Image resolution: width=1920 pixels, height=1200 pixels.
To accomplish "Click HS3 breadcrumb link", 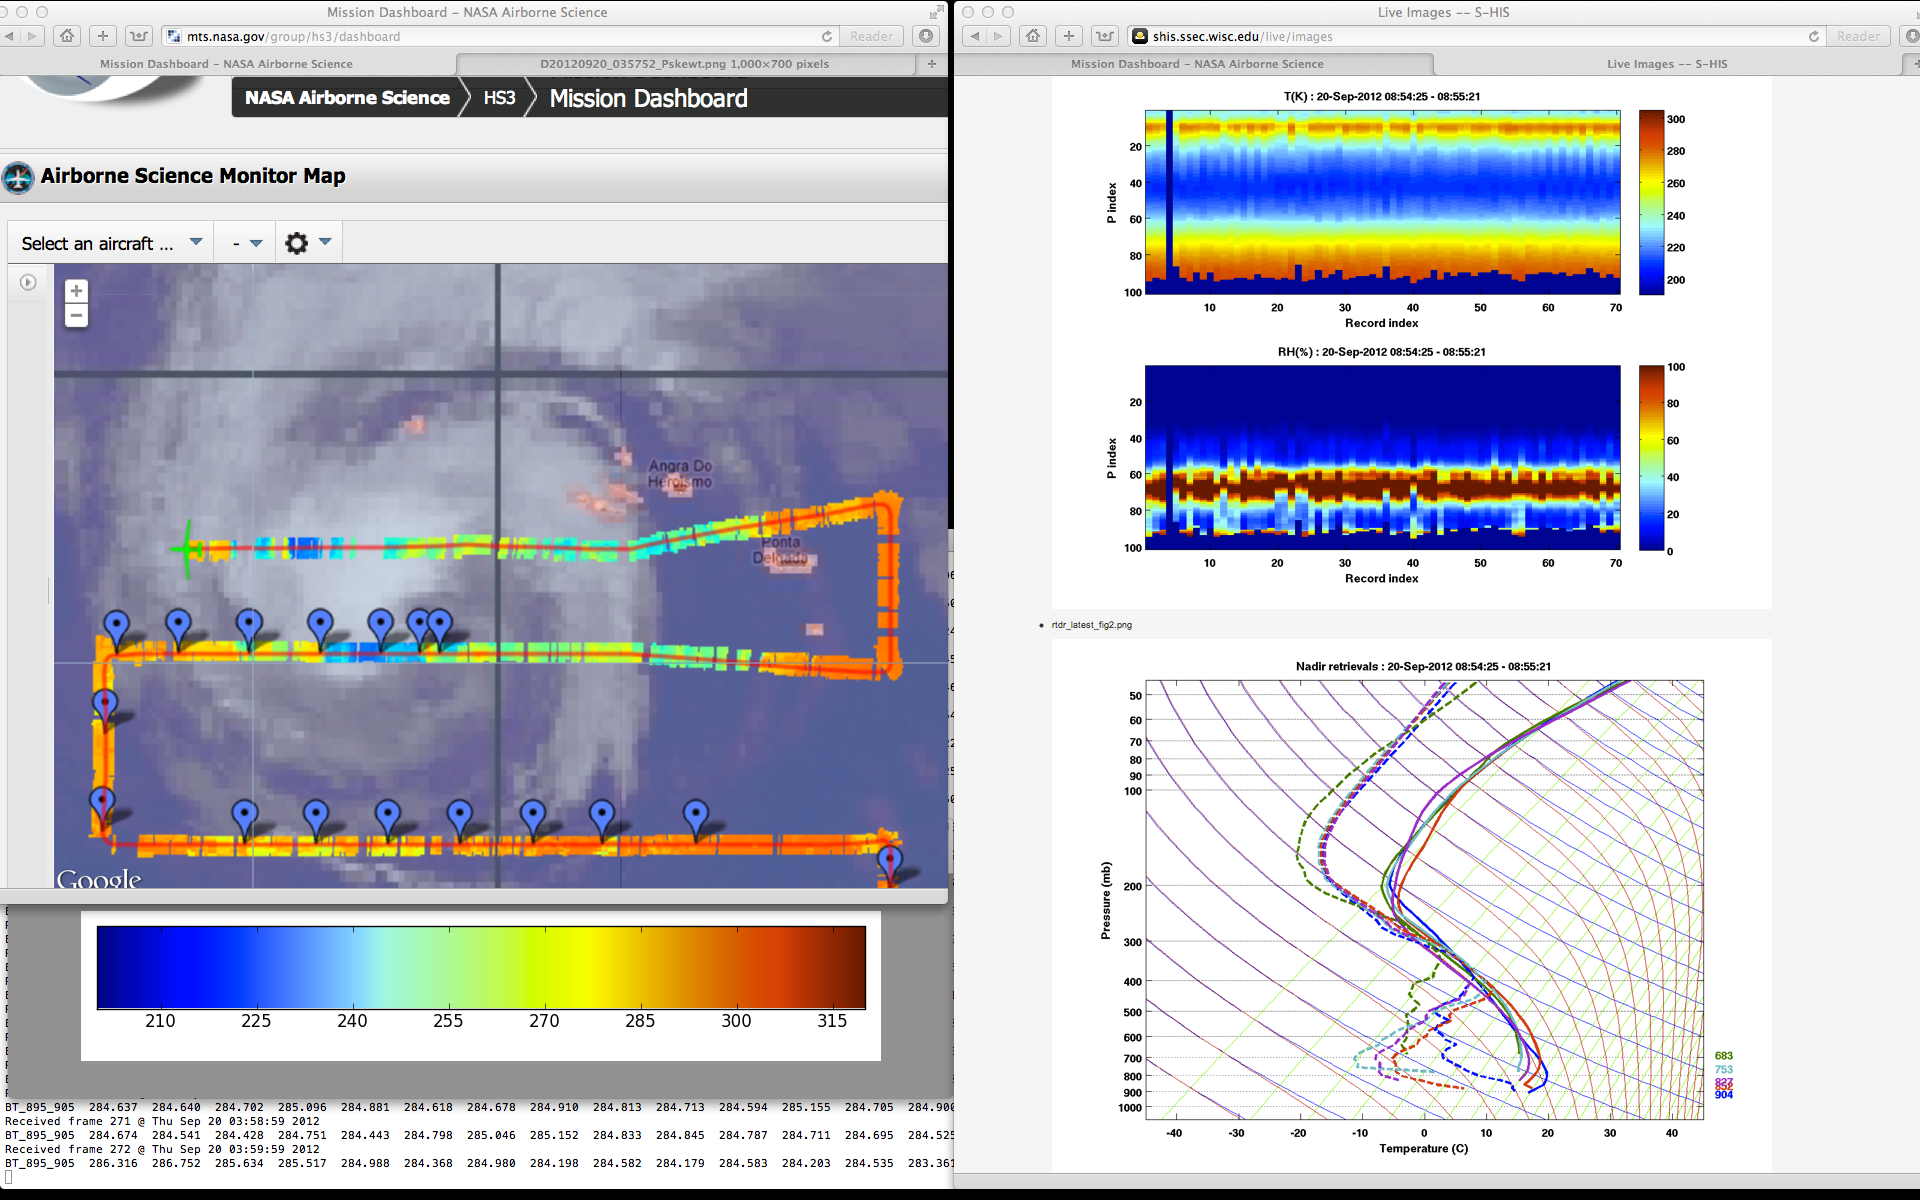I will click(x=499, y=98).
